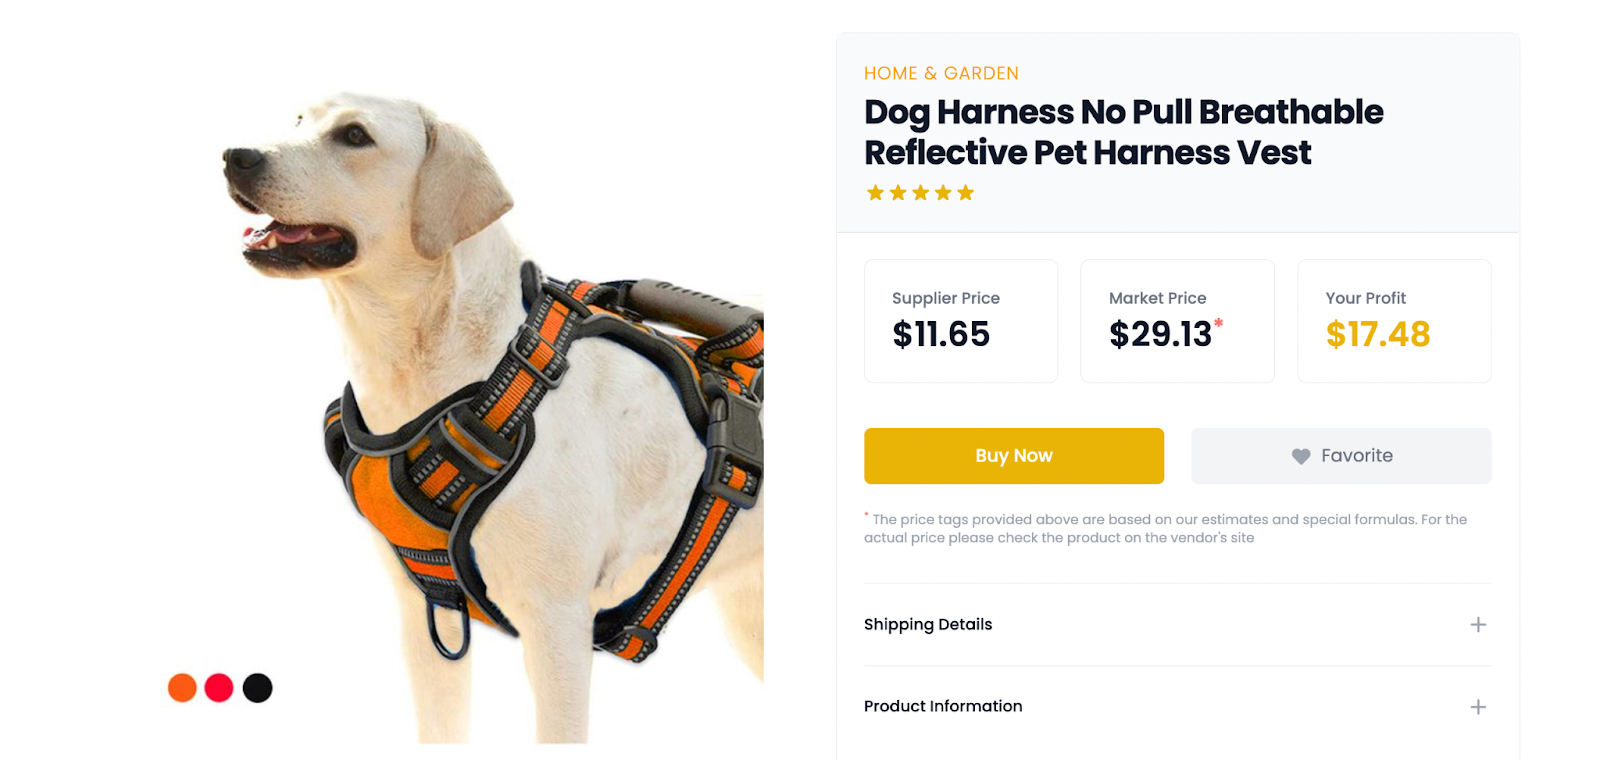Click the Your Profit card
This screenshot has height=760, width=1600.
[x=1394, y=321]
